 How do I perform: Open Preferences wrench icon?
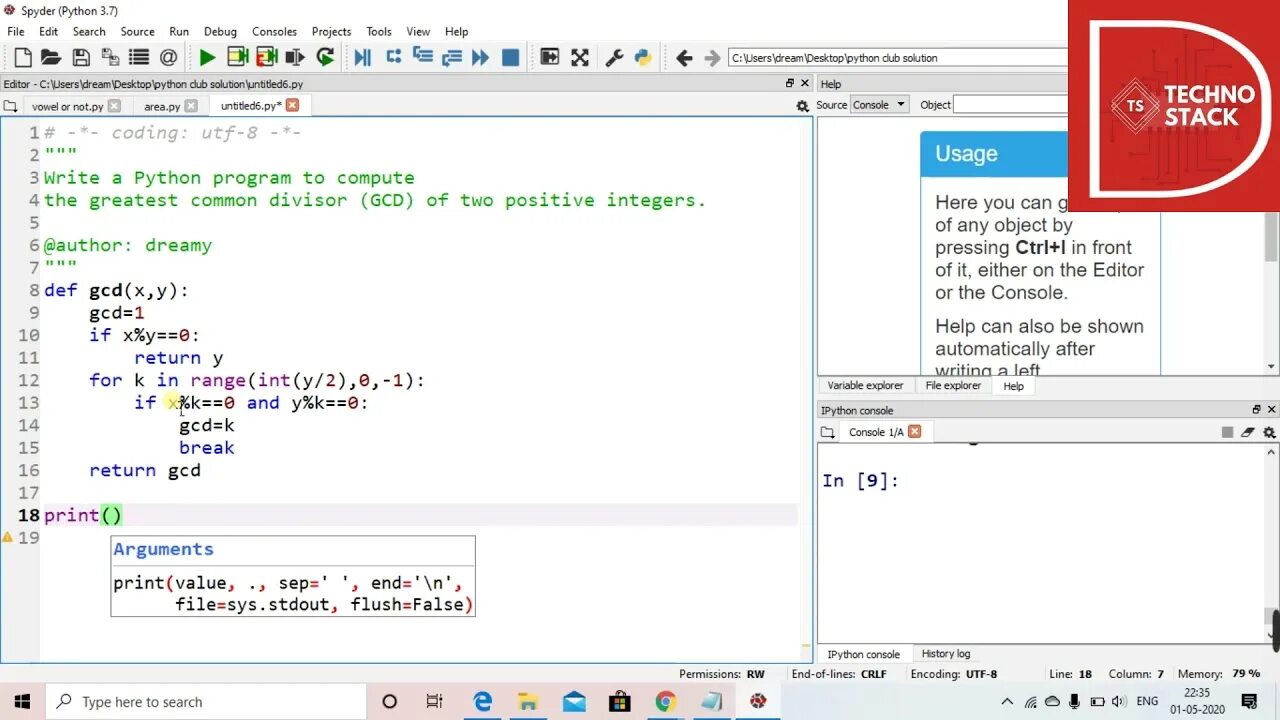[x=615, y=58]
